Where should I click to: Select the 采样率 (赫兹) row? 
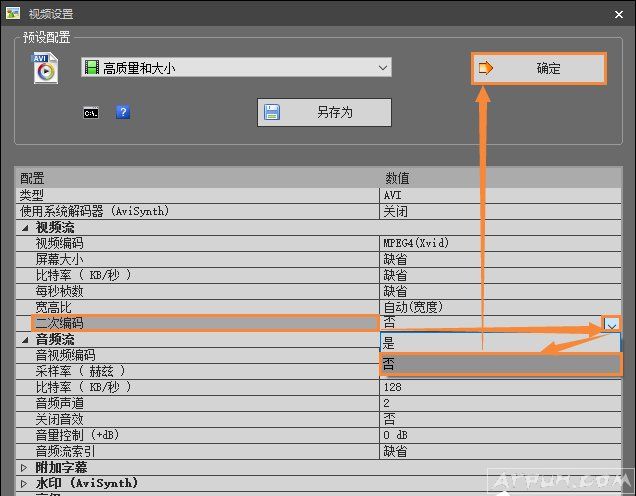198,371
